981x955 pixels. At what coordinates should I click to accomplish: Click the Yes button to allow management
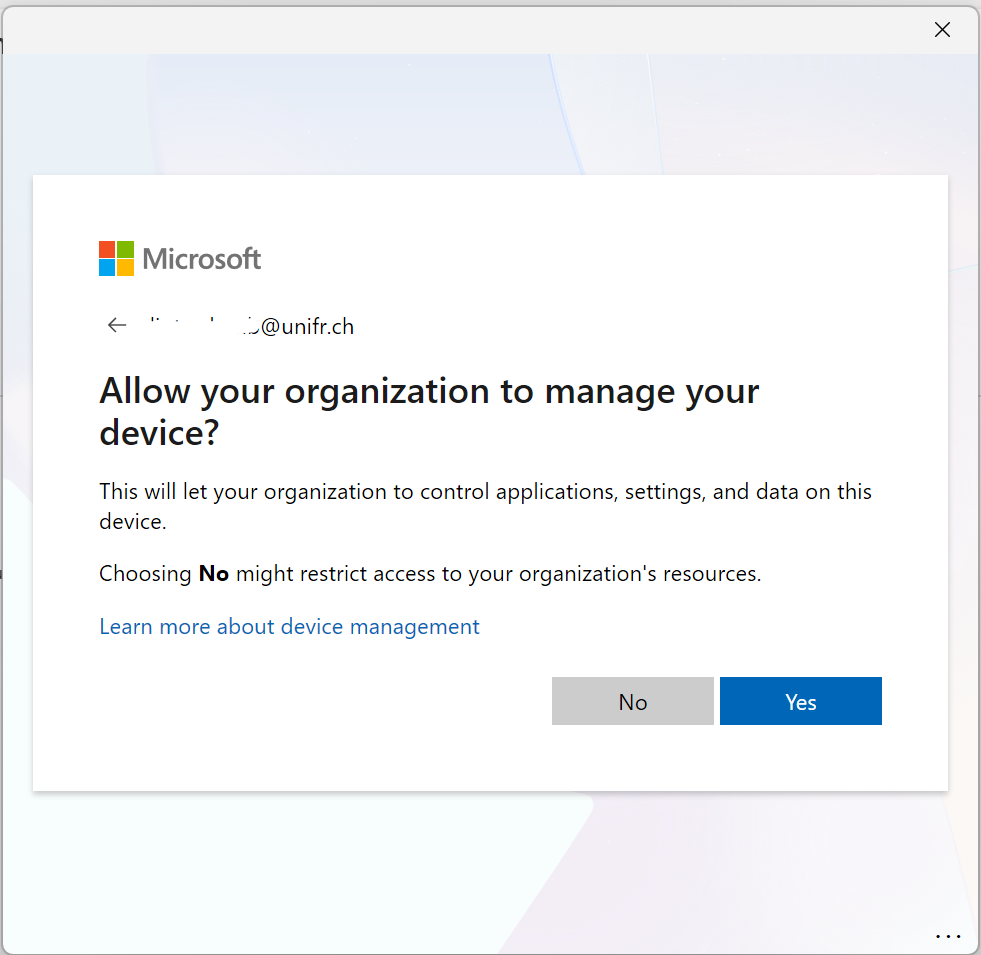pyautogui.click(x=800, y=701)
